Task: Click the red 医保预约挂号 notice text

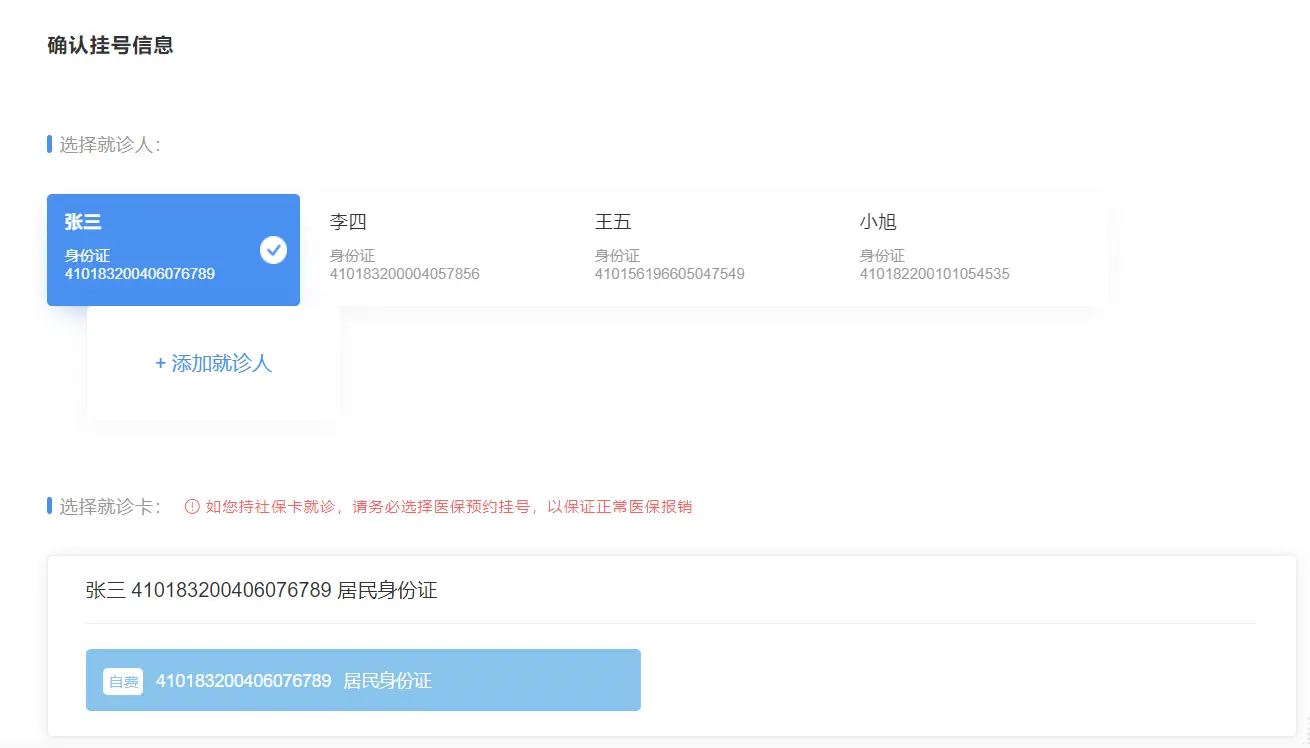Action: [x=449, y=507]
